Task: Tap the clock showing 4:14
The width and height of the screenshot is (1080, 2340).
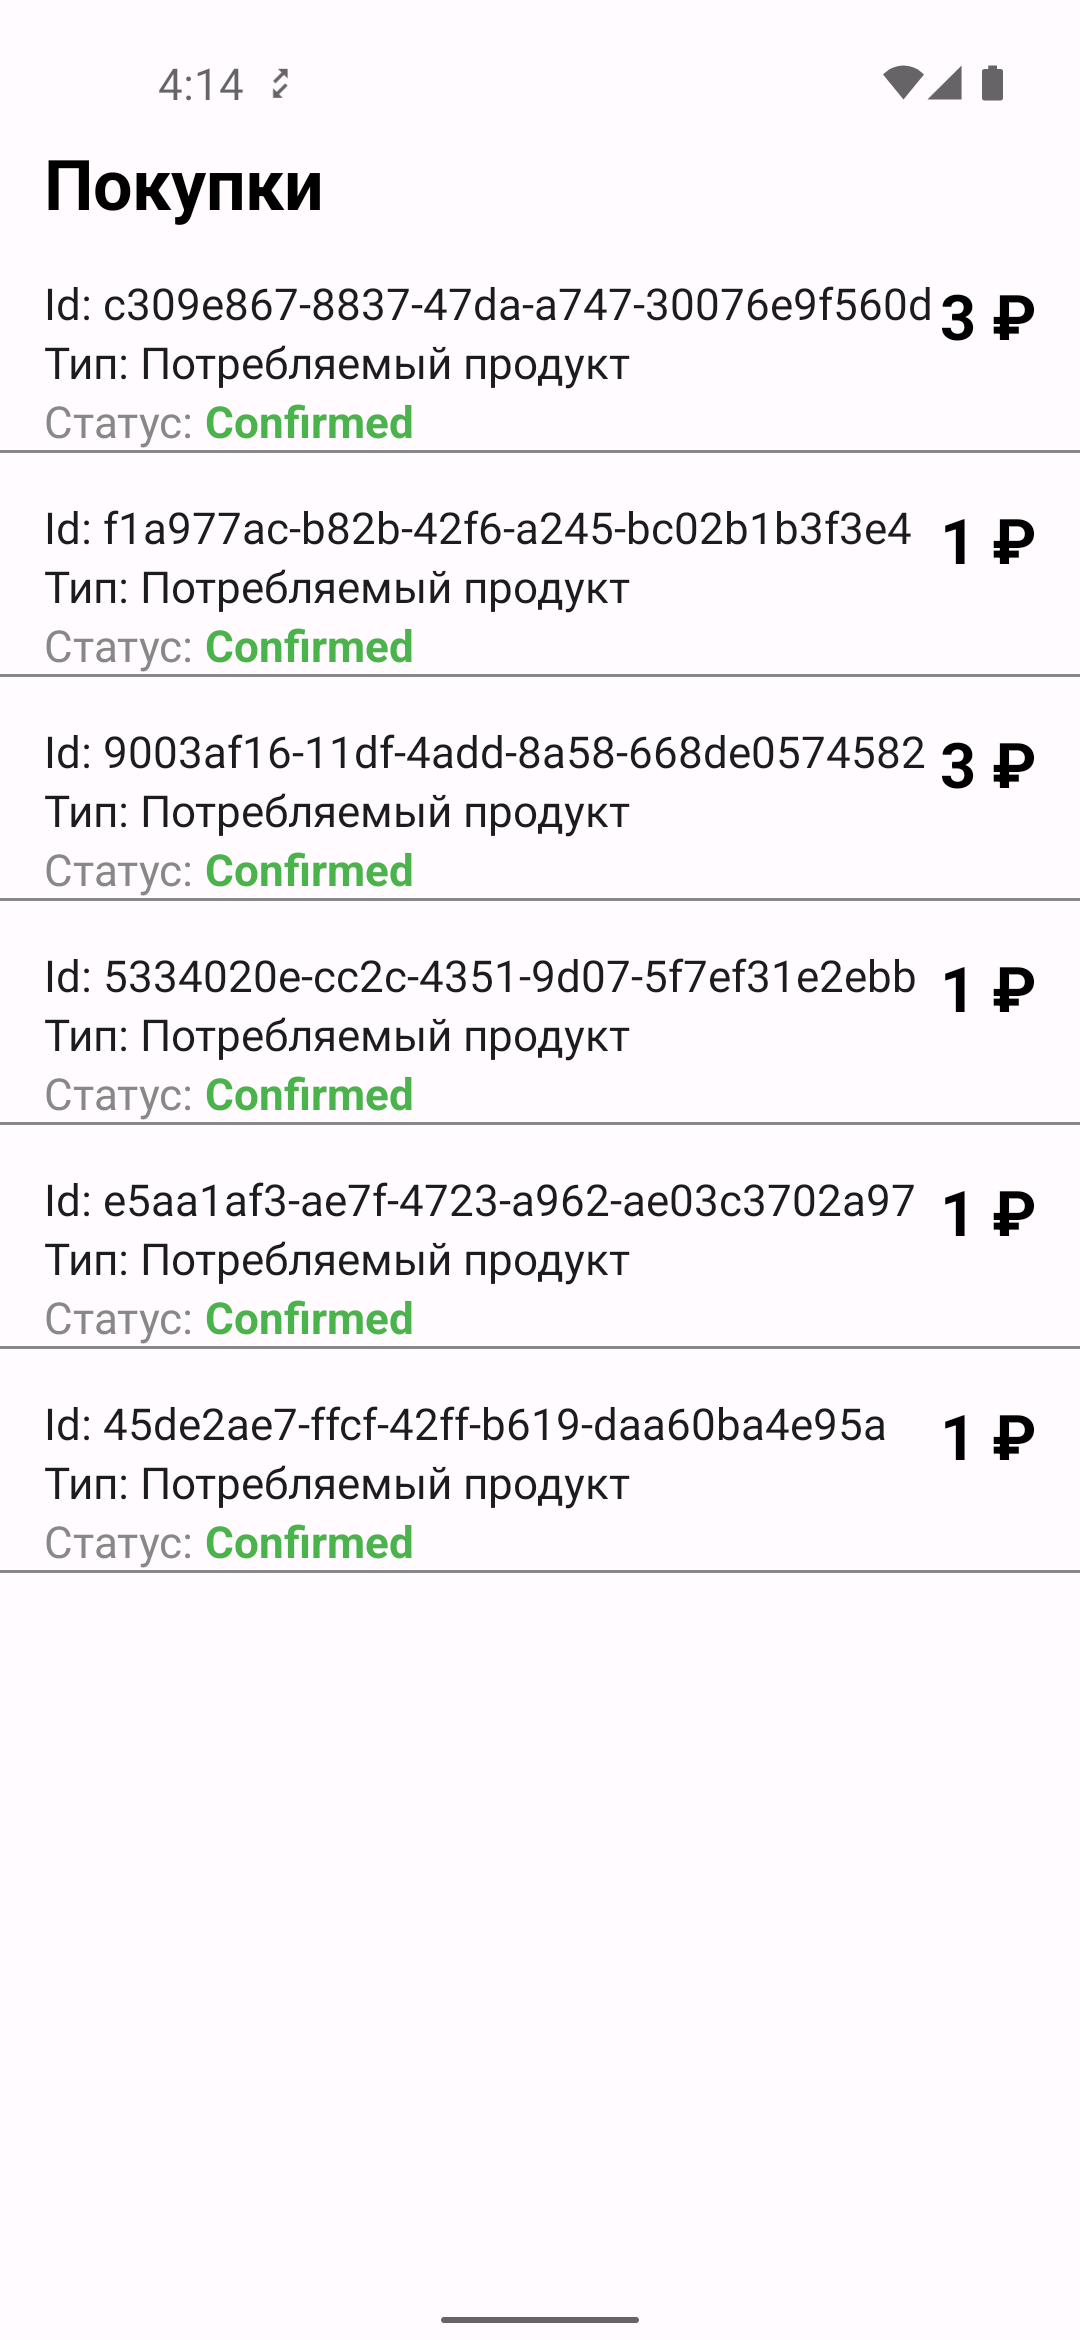Action: [201, 85]
